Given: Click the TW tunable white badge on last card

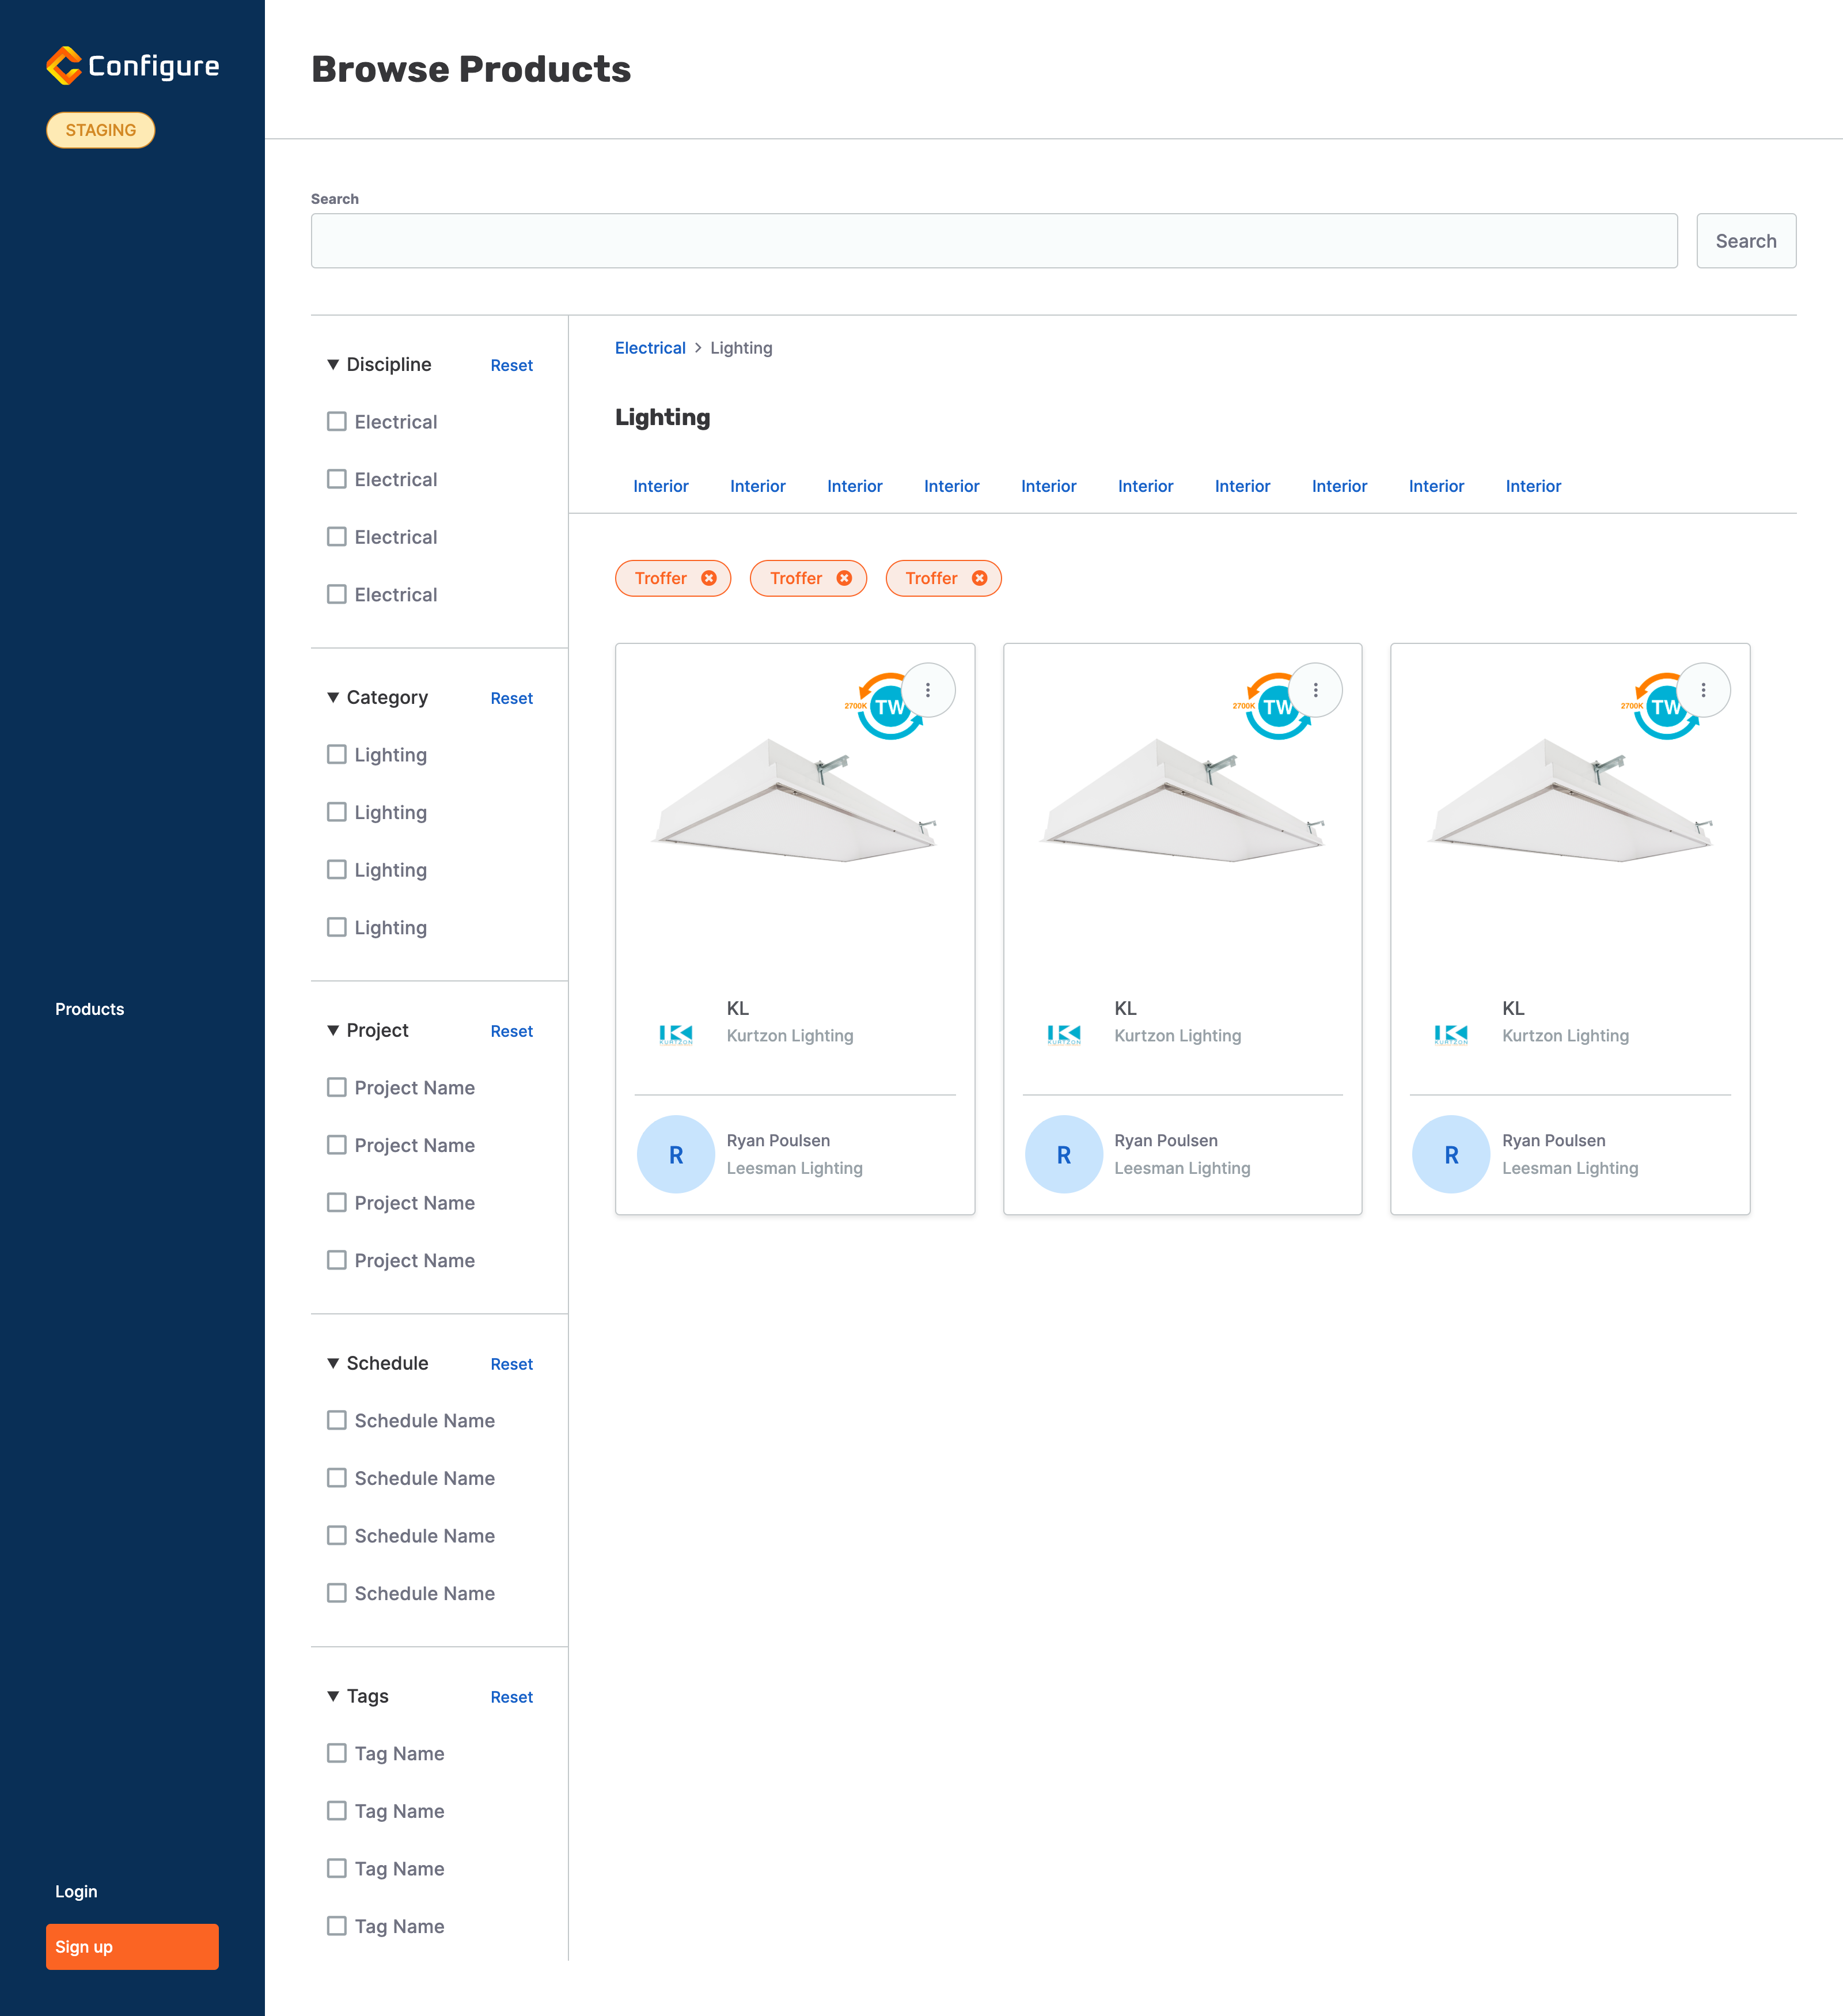Looking at the screenshot, I should pos(1660,707).
